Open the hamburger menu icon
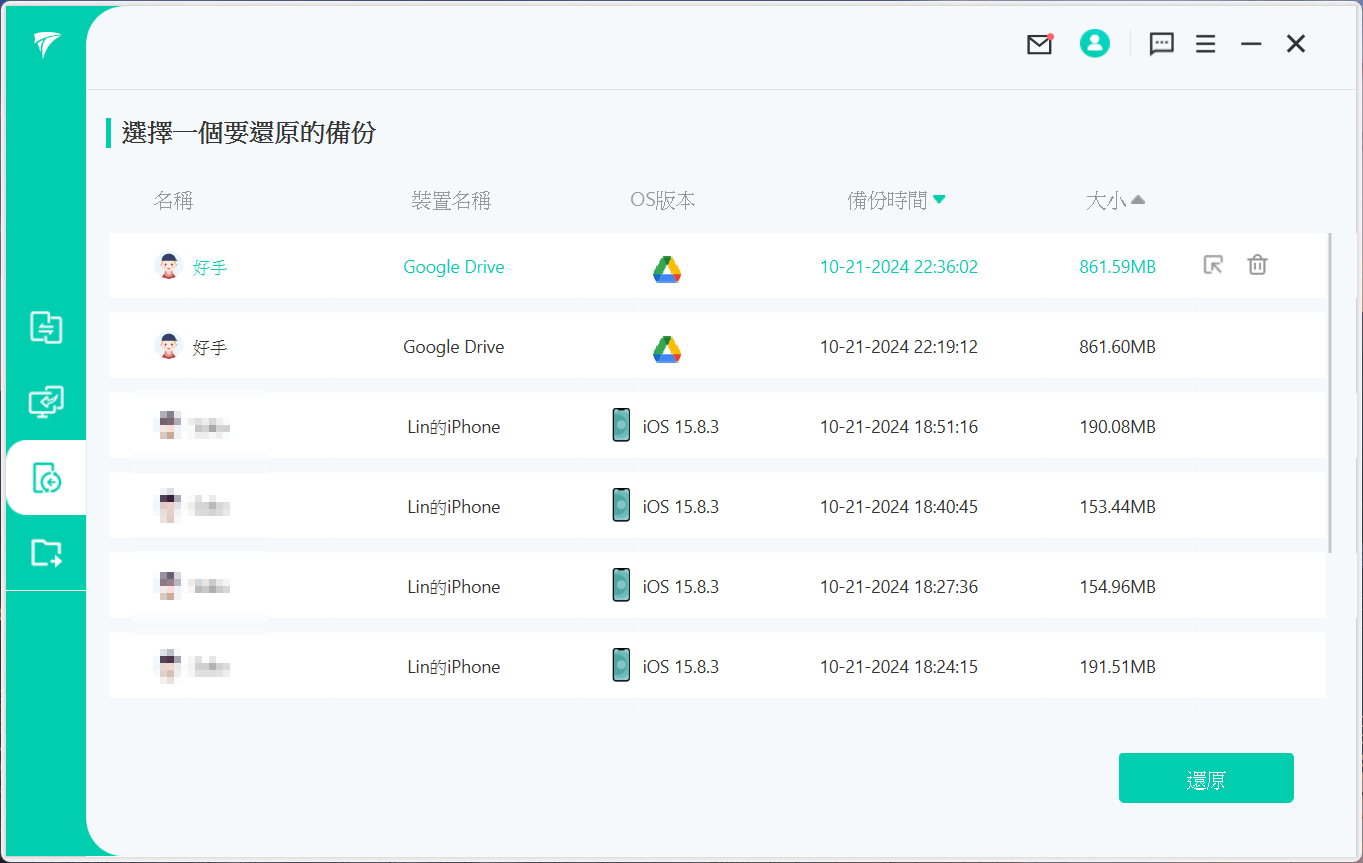1363x863 pixels. (1206, 44)
